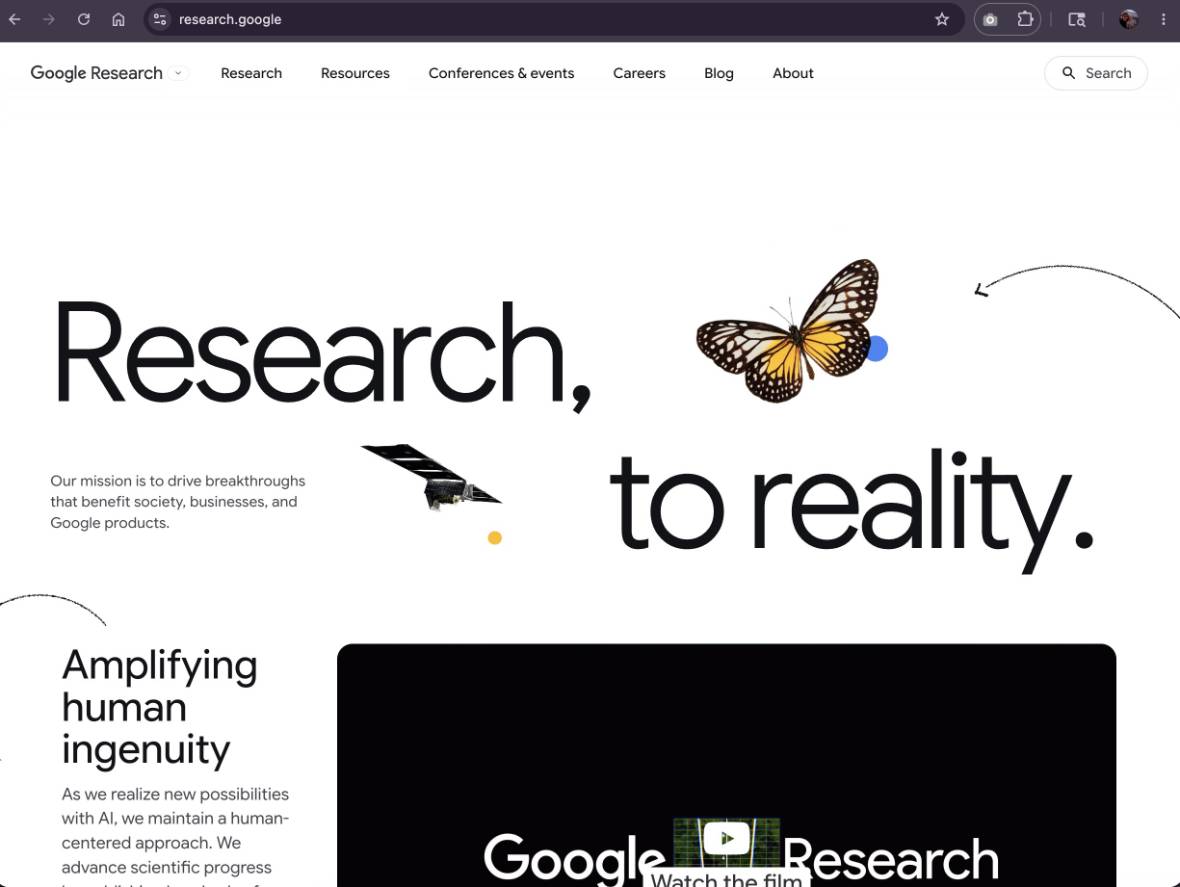Open the About menu
Screen dimensions: 1180x887
[x=792, y=73]
